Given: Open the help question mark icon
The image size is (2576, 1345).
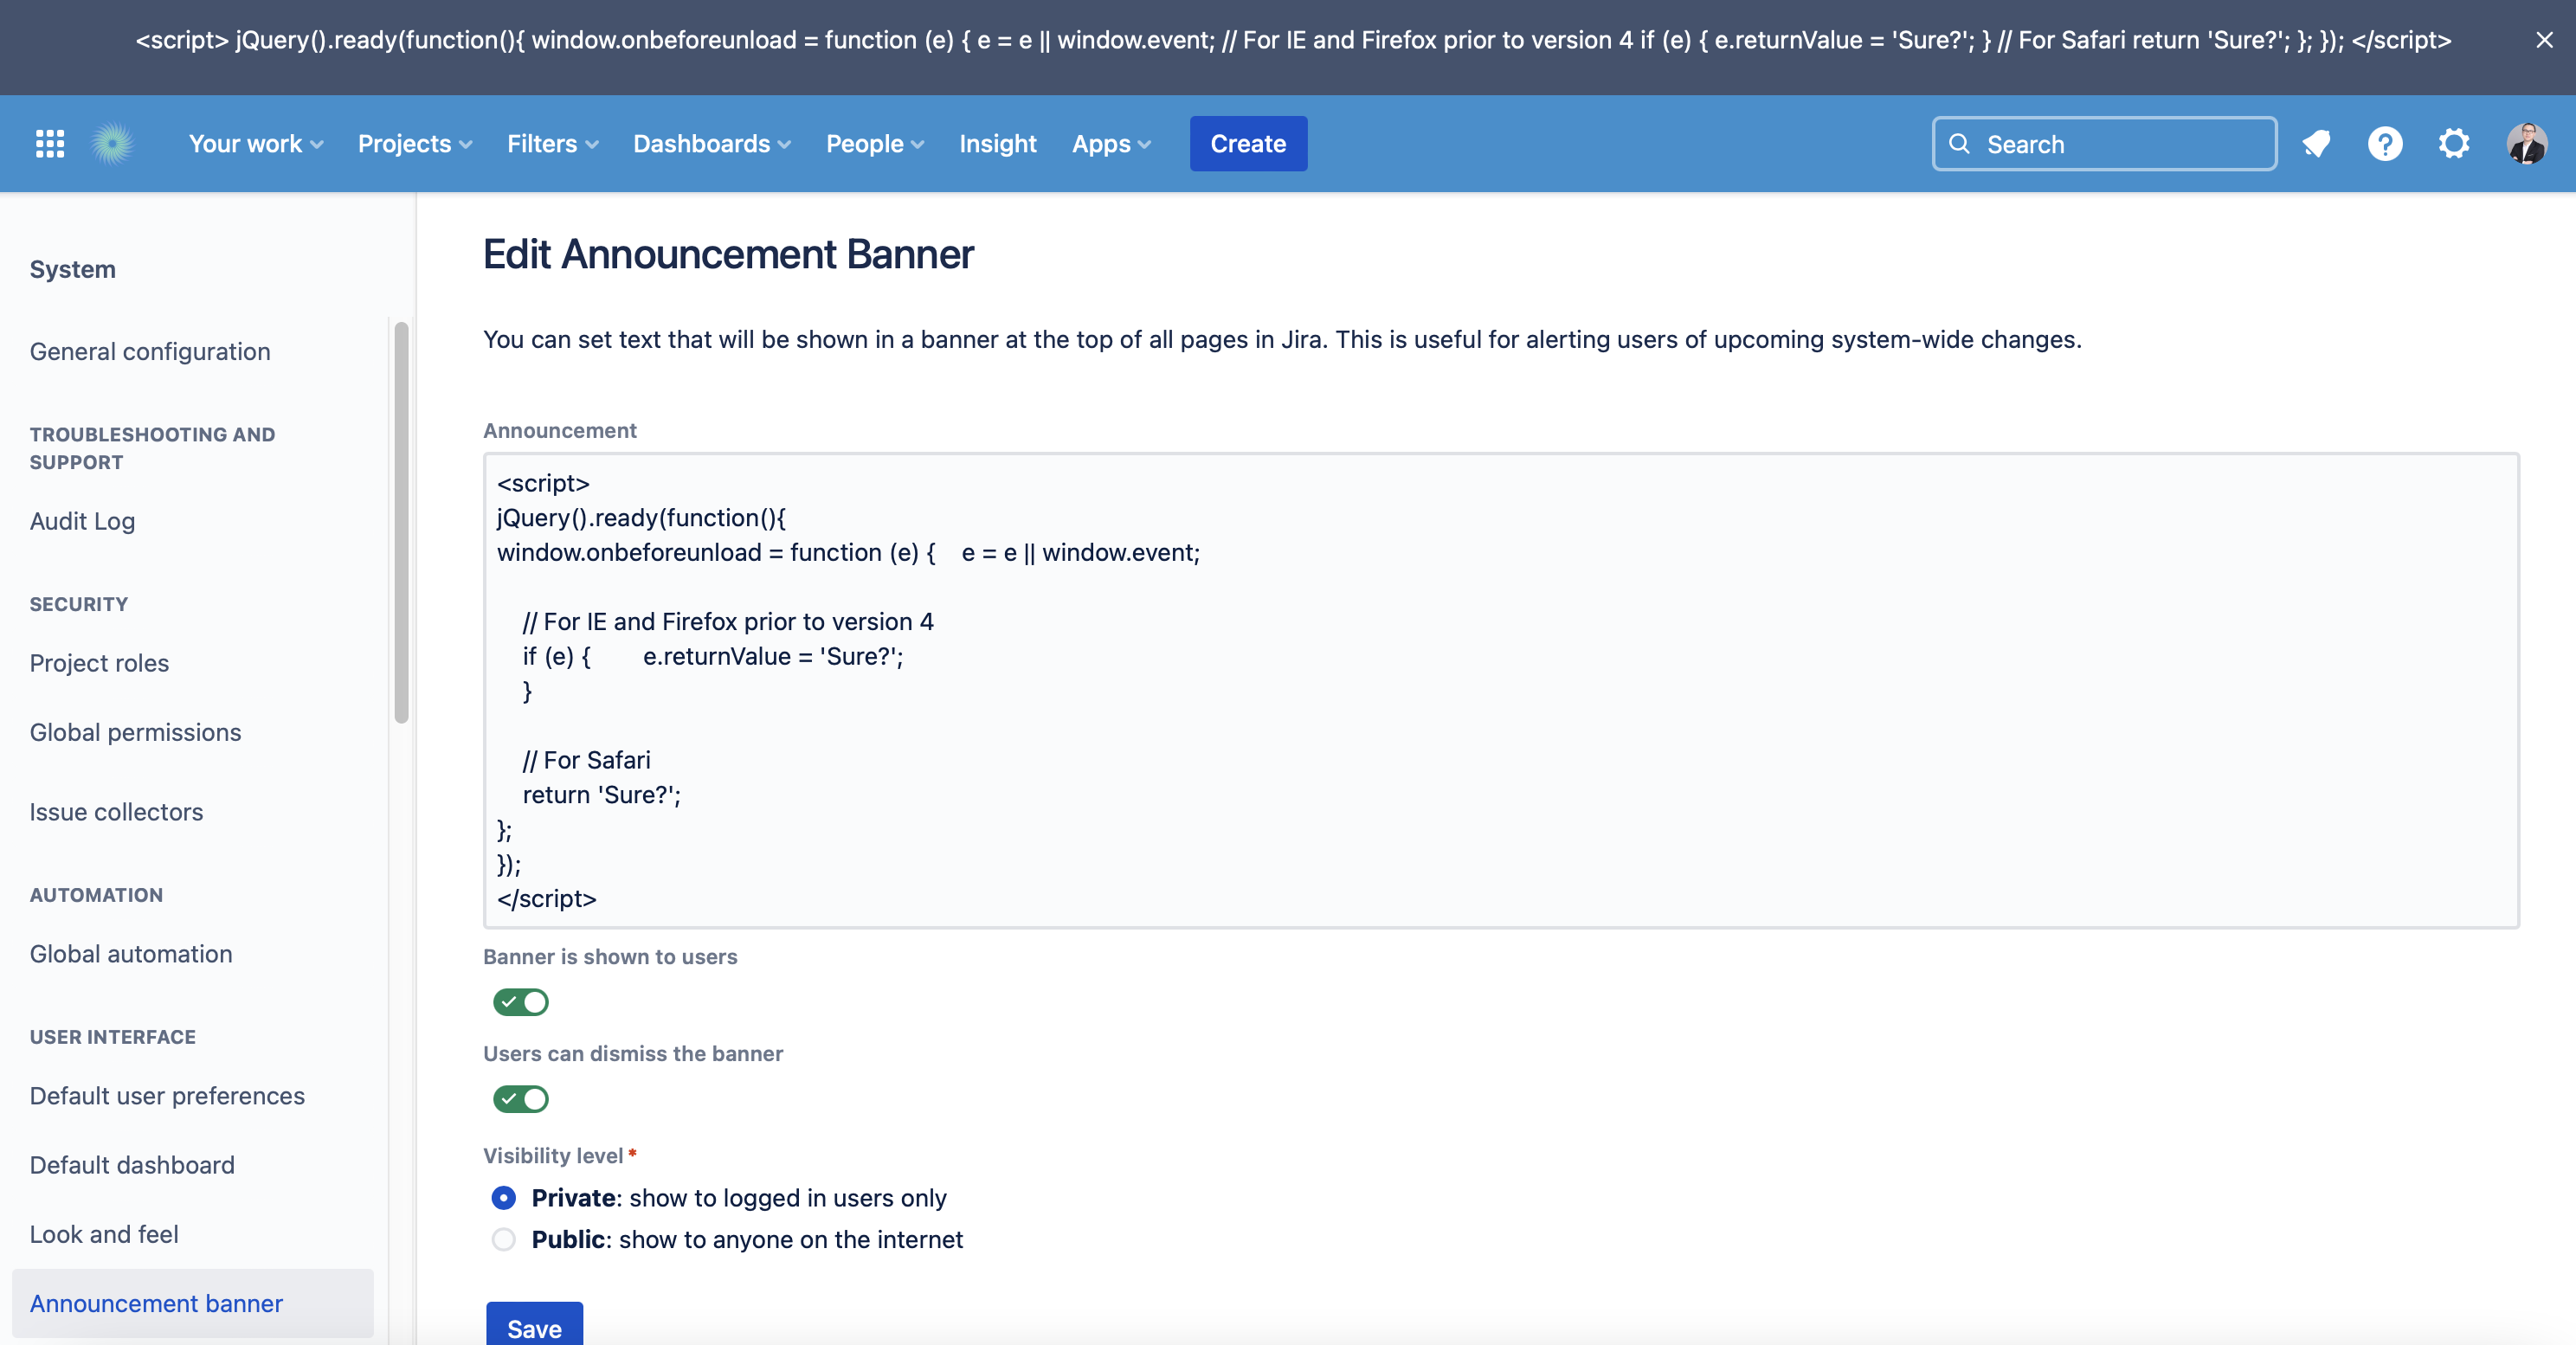Looking at the screenshot, I should click(x=2385, y=144).
